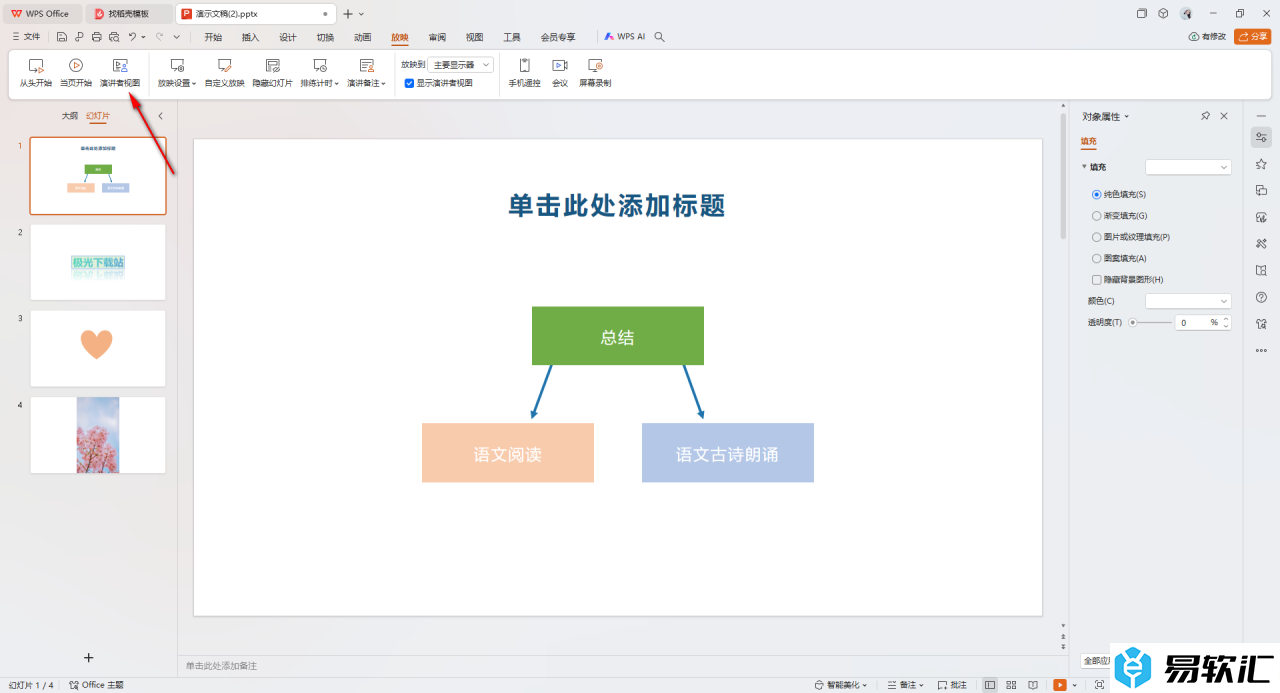The width and height of the screenshot is (1280, 693).
Task: Click the Share (分享) button
Action: [x=1252, y=37]
